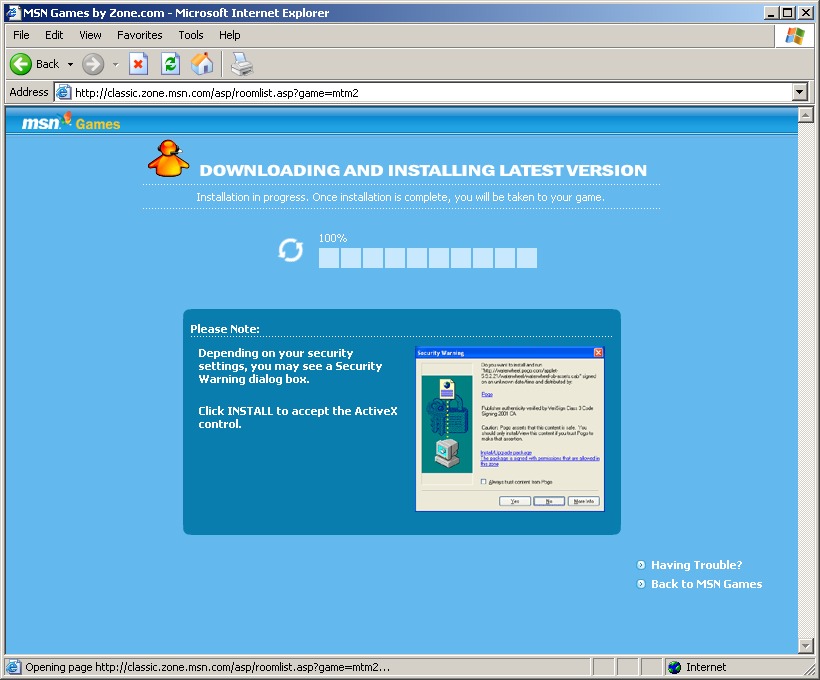Open the Forward history dropdown arrow
Image resolution: width=820 pixels, height=680 pixels.
coord(116,64)
